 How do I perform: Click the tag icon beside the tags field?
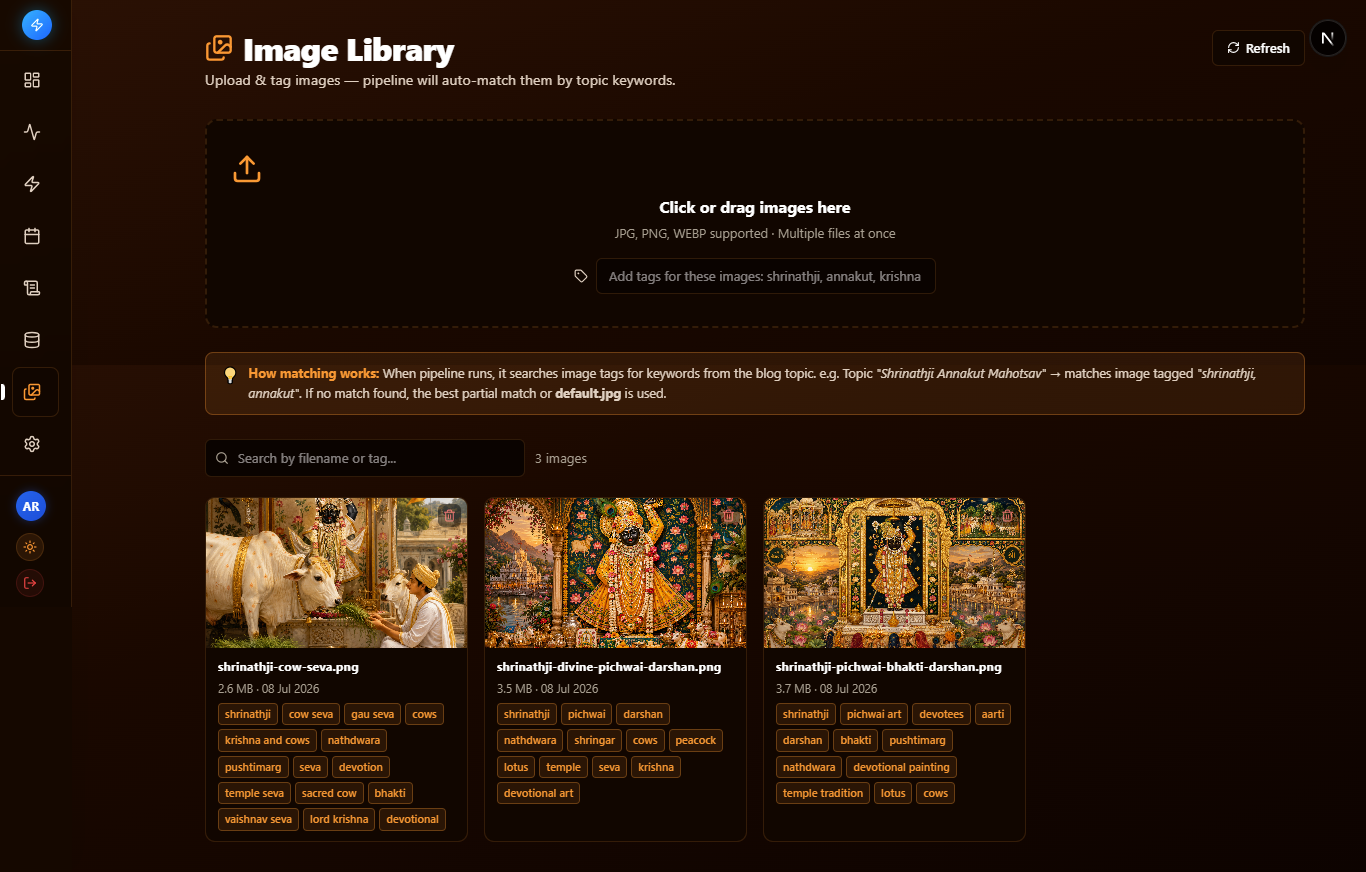pyautogui.click(x=581, y=276)
